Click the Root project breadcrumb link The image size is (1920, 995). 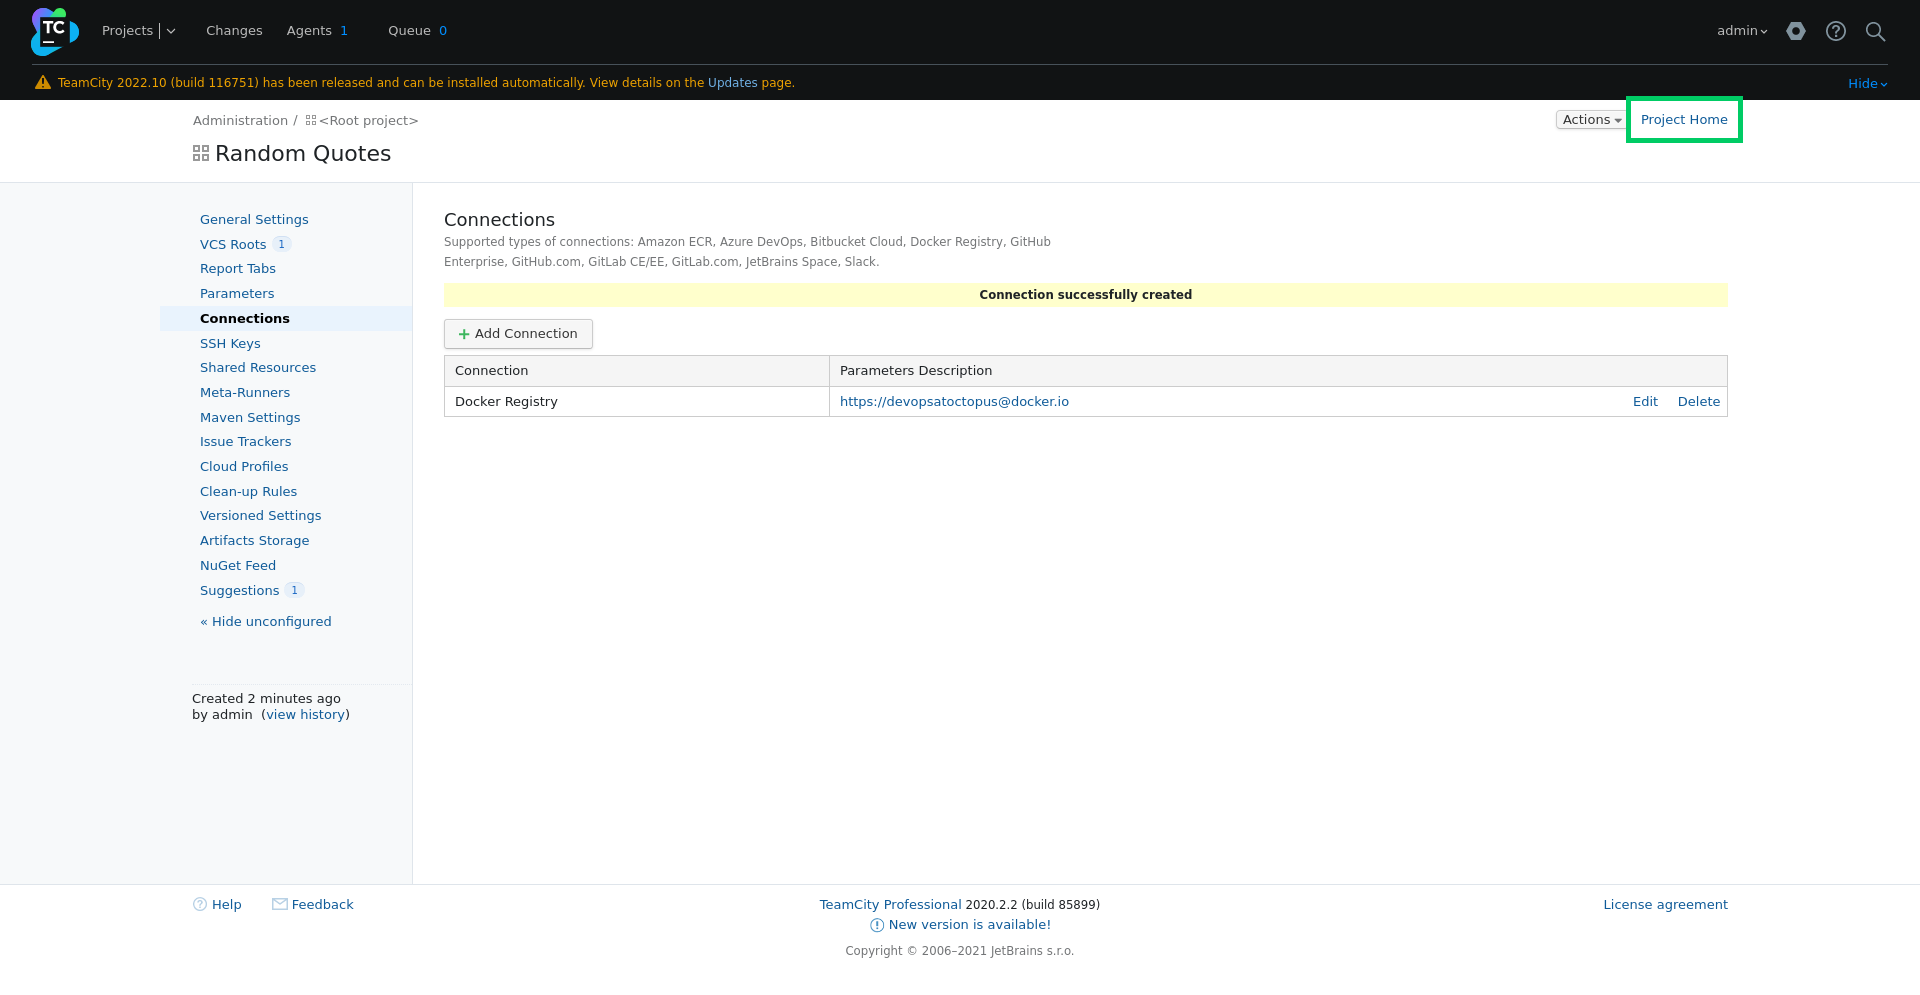(368, 121)
